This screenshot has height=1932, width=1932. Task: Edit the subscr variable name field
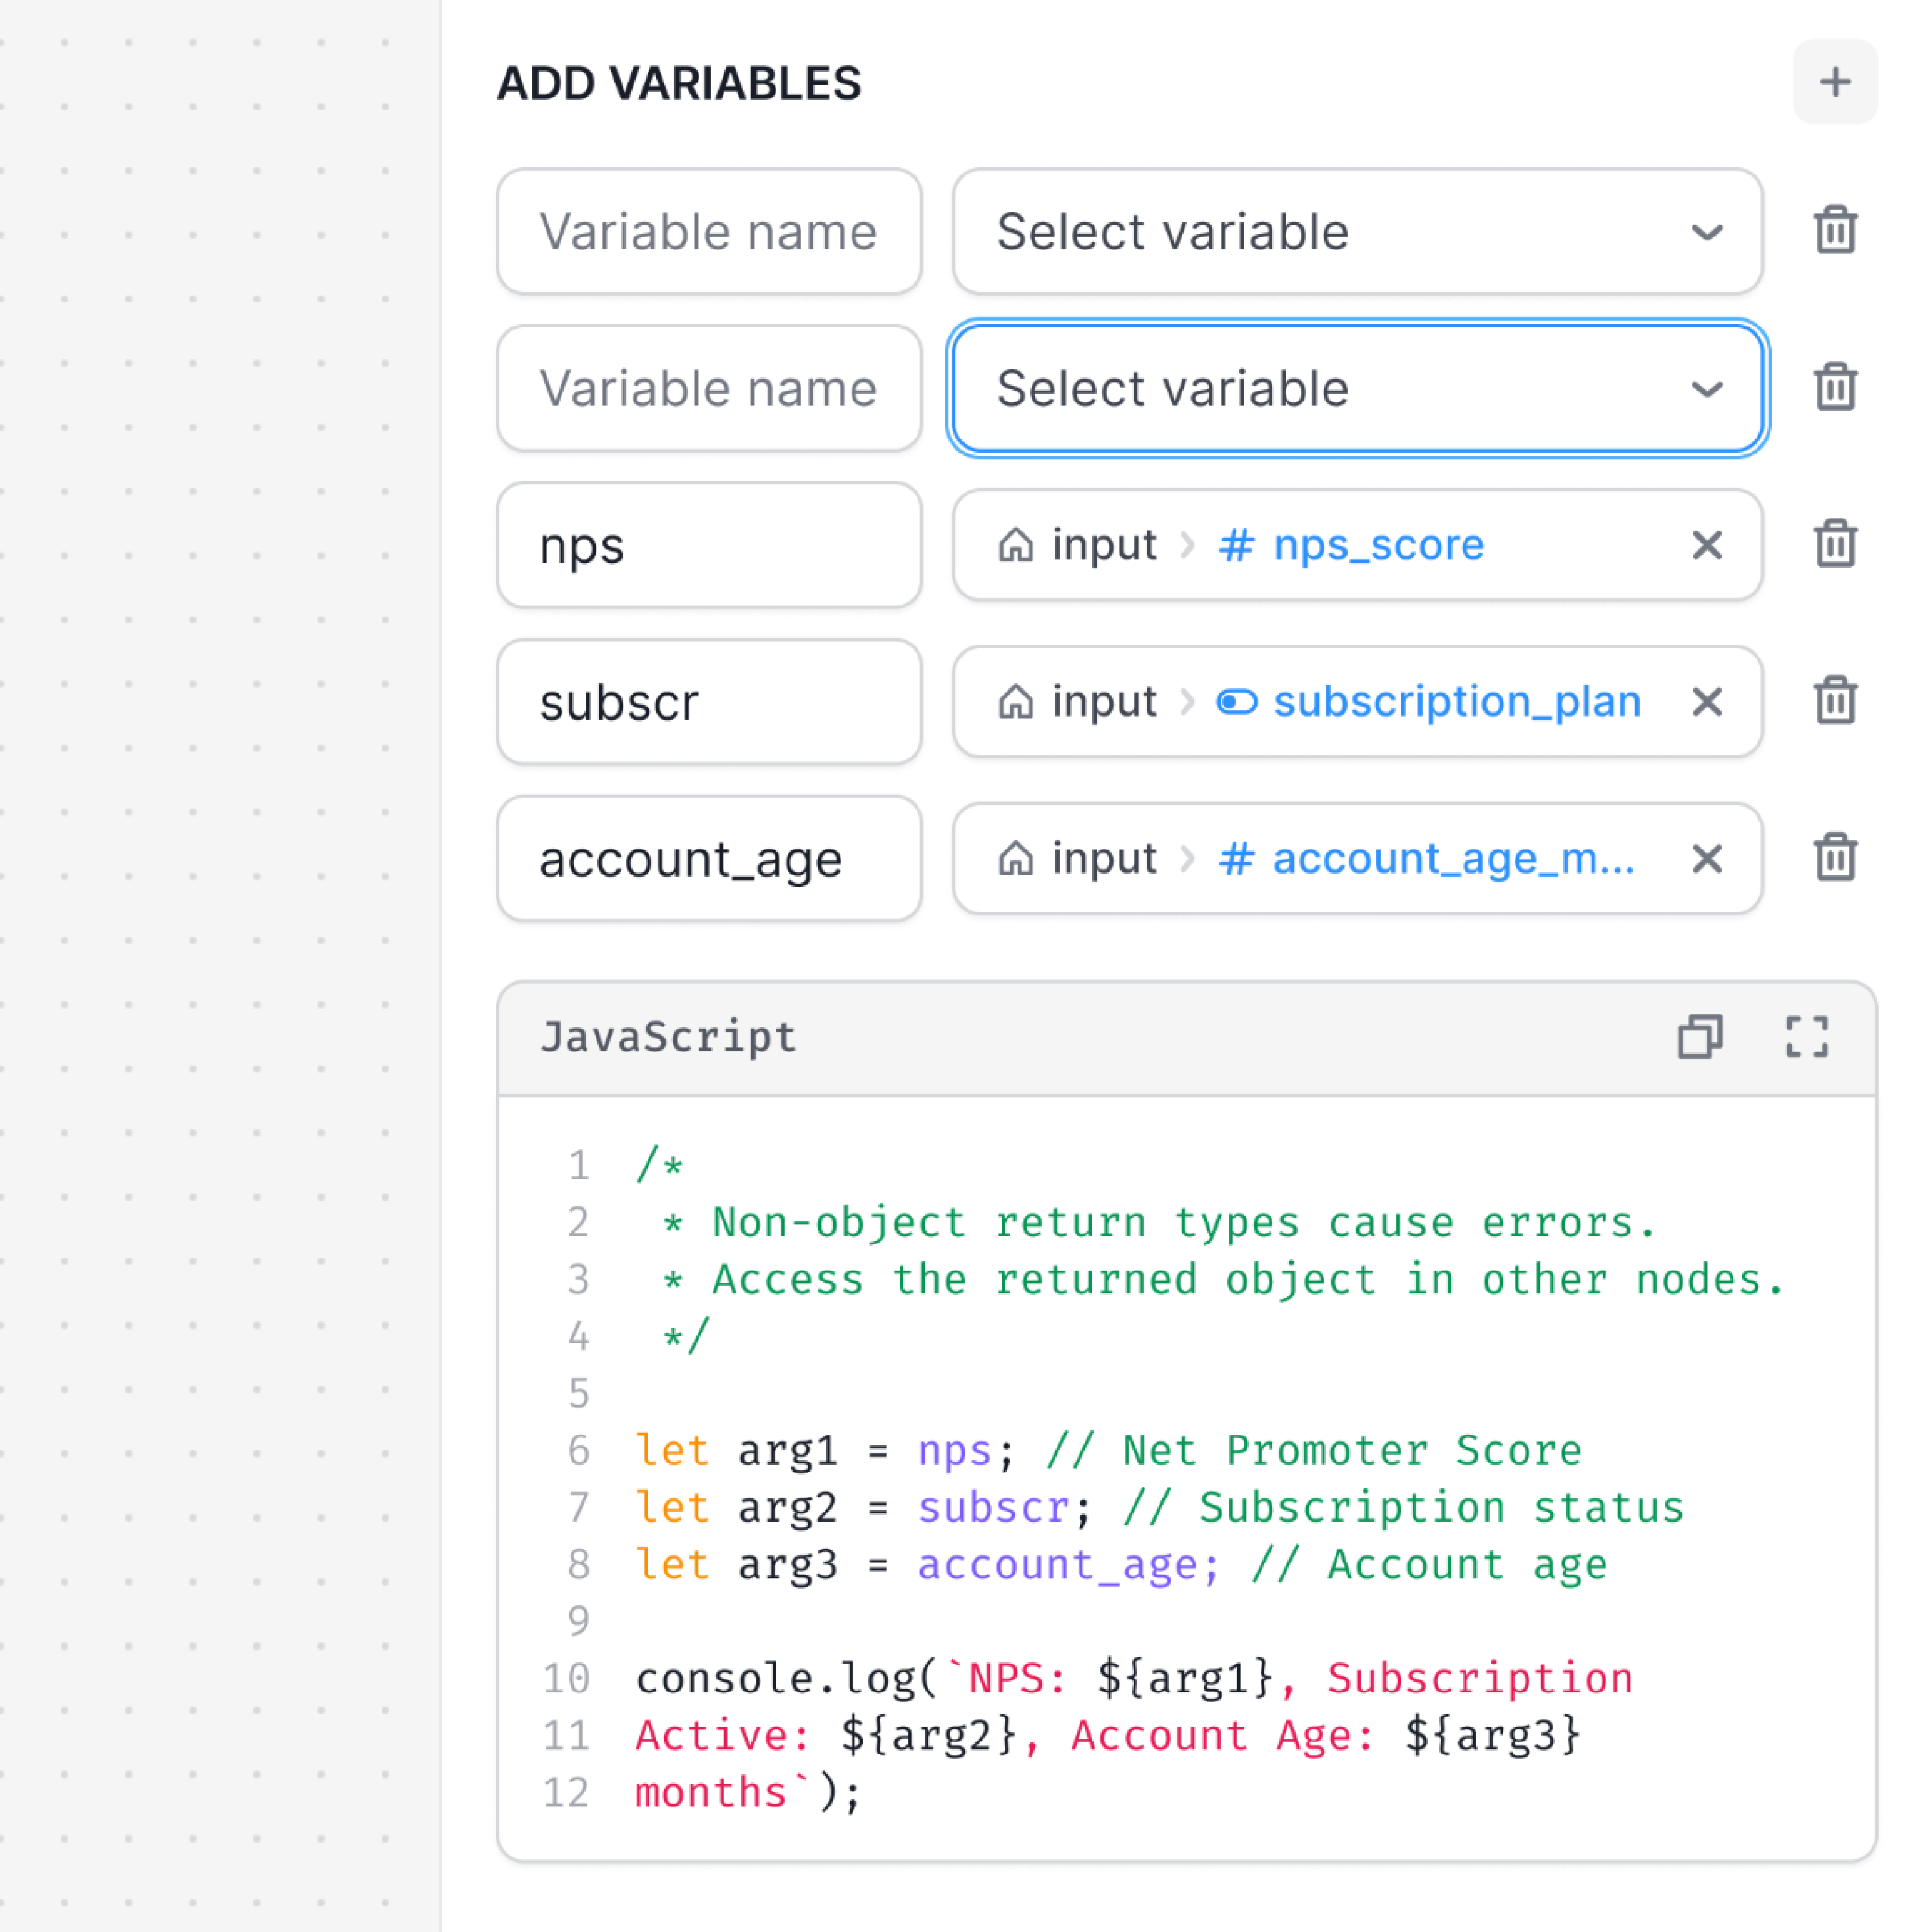coord(709,702)
